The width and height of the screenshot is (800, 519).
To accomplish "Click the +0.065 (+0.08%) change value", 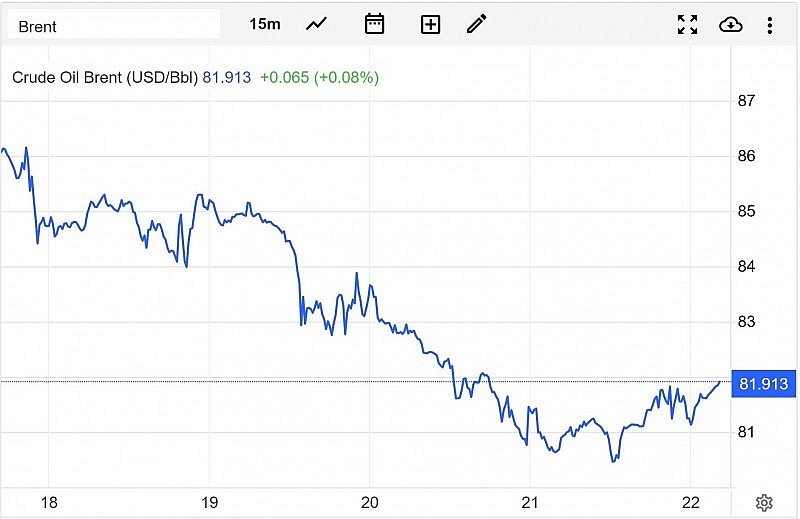I will pyautogui.click(x=319, y=77).
